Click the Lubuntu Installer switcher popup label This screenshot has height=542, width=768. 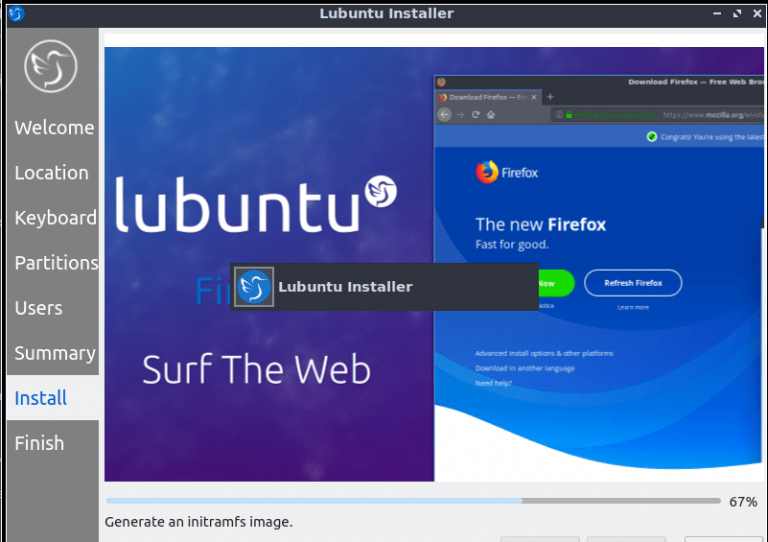[345, 287]
